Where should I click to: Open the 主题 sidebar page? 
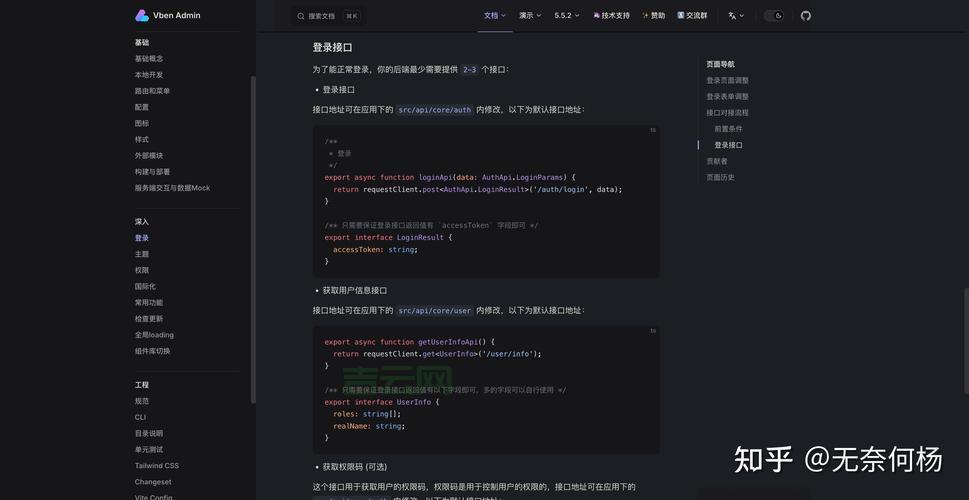[x=142, y=254]
